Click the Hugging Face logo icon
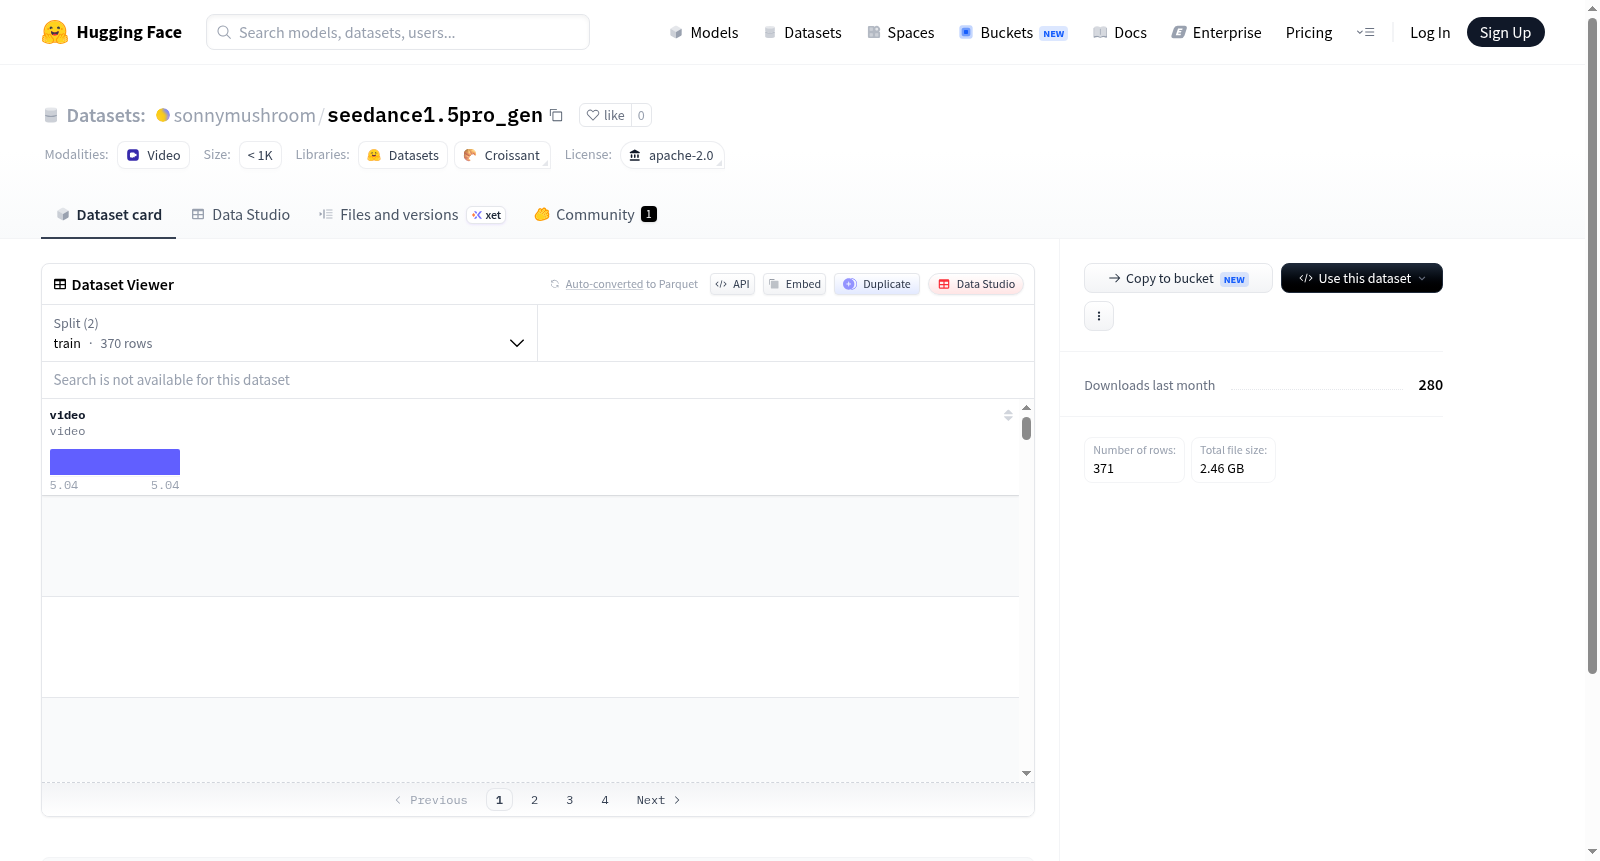This screenshot has width=1600, height=861. pos(55,32)
